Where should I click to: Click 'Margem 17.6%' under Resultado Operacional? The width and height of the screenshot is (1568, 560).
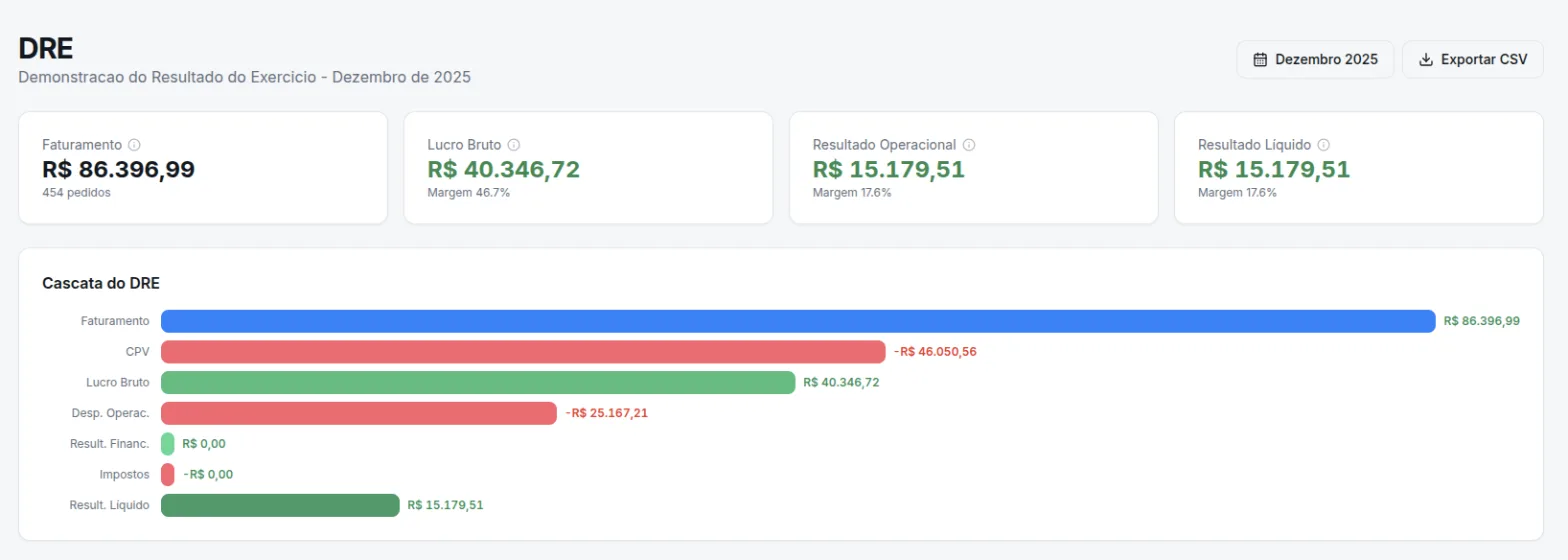click(852, 192)
